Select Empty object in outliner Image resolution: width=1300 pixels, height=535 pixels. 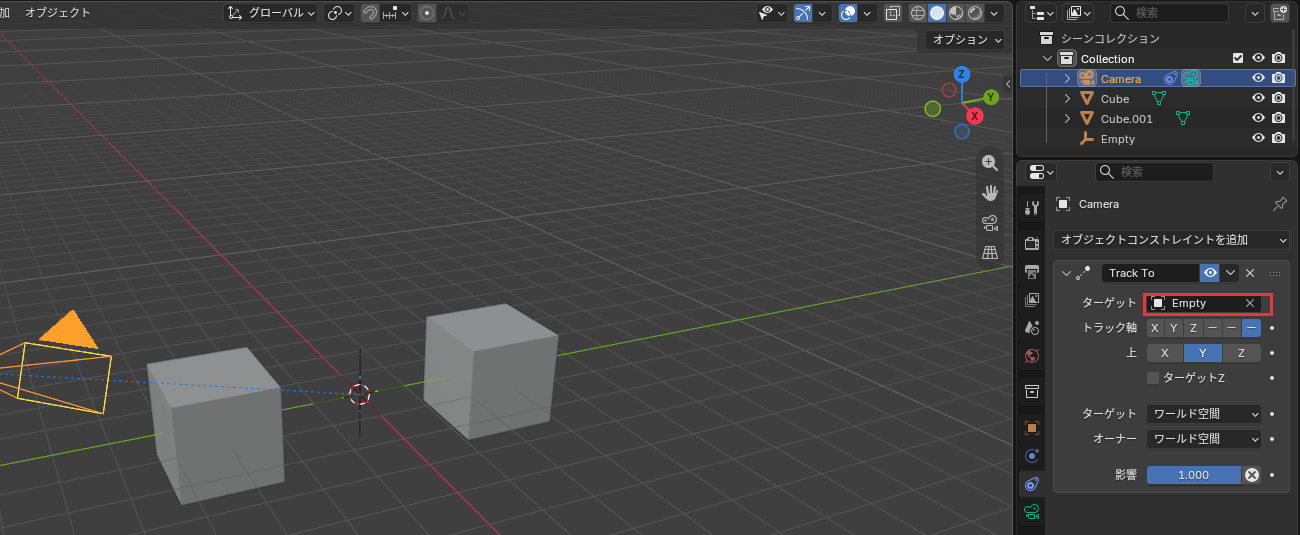point(1118,139)
